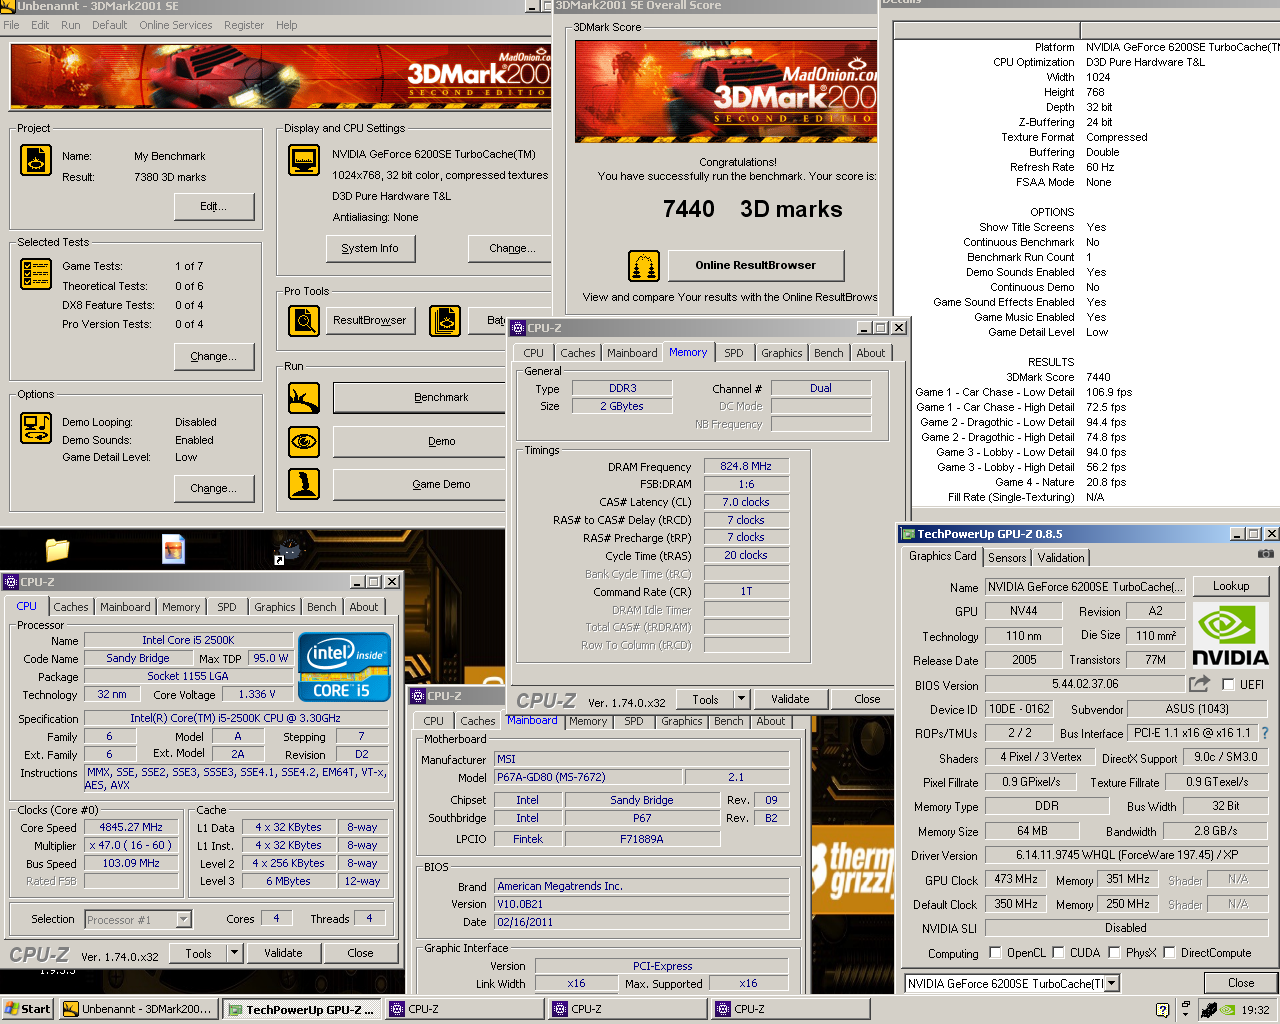This screenshot has height=1024, width=1280.
Task: Click the TechPowerUp GPU-Z taskbar button
Action: pos(302,1010)
